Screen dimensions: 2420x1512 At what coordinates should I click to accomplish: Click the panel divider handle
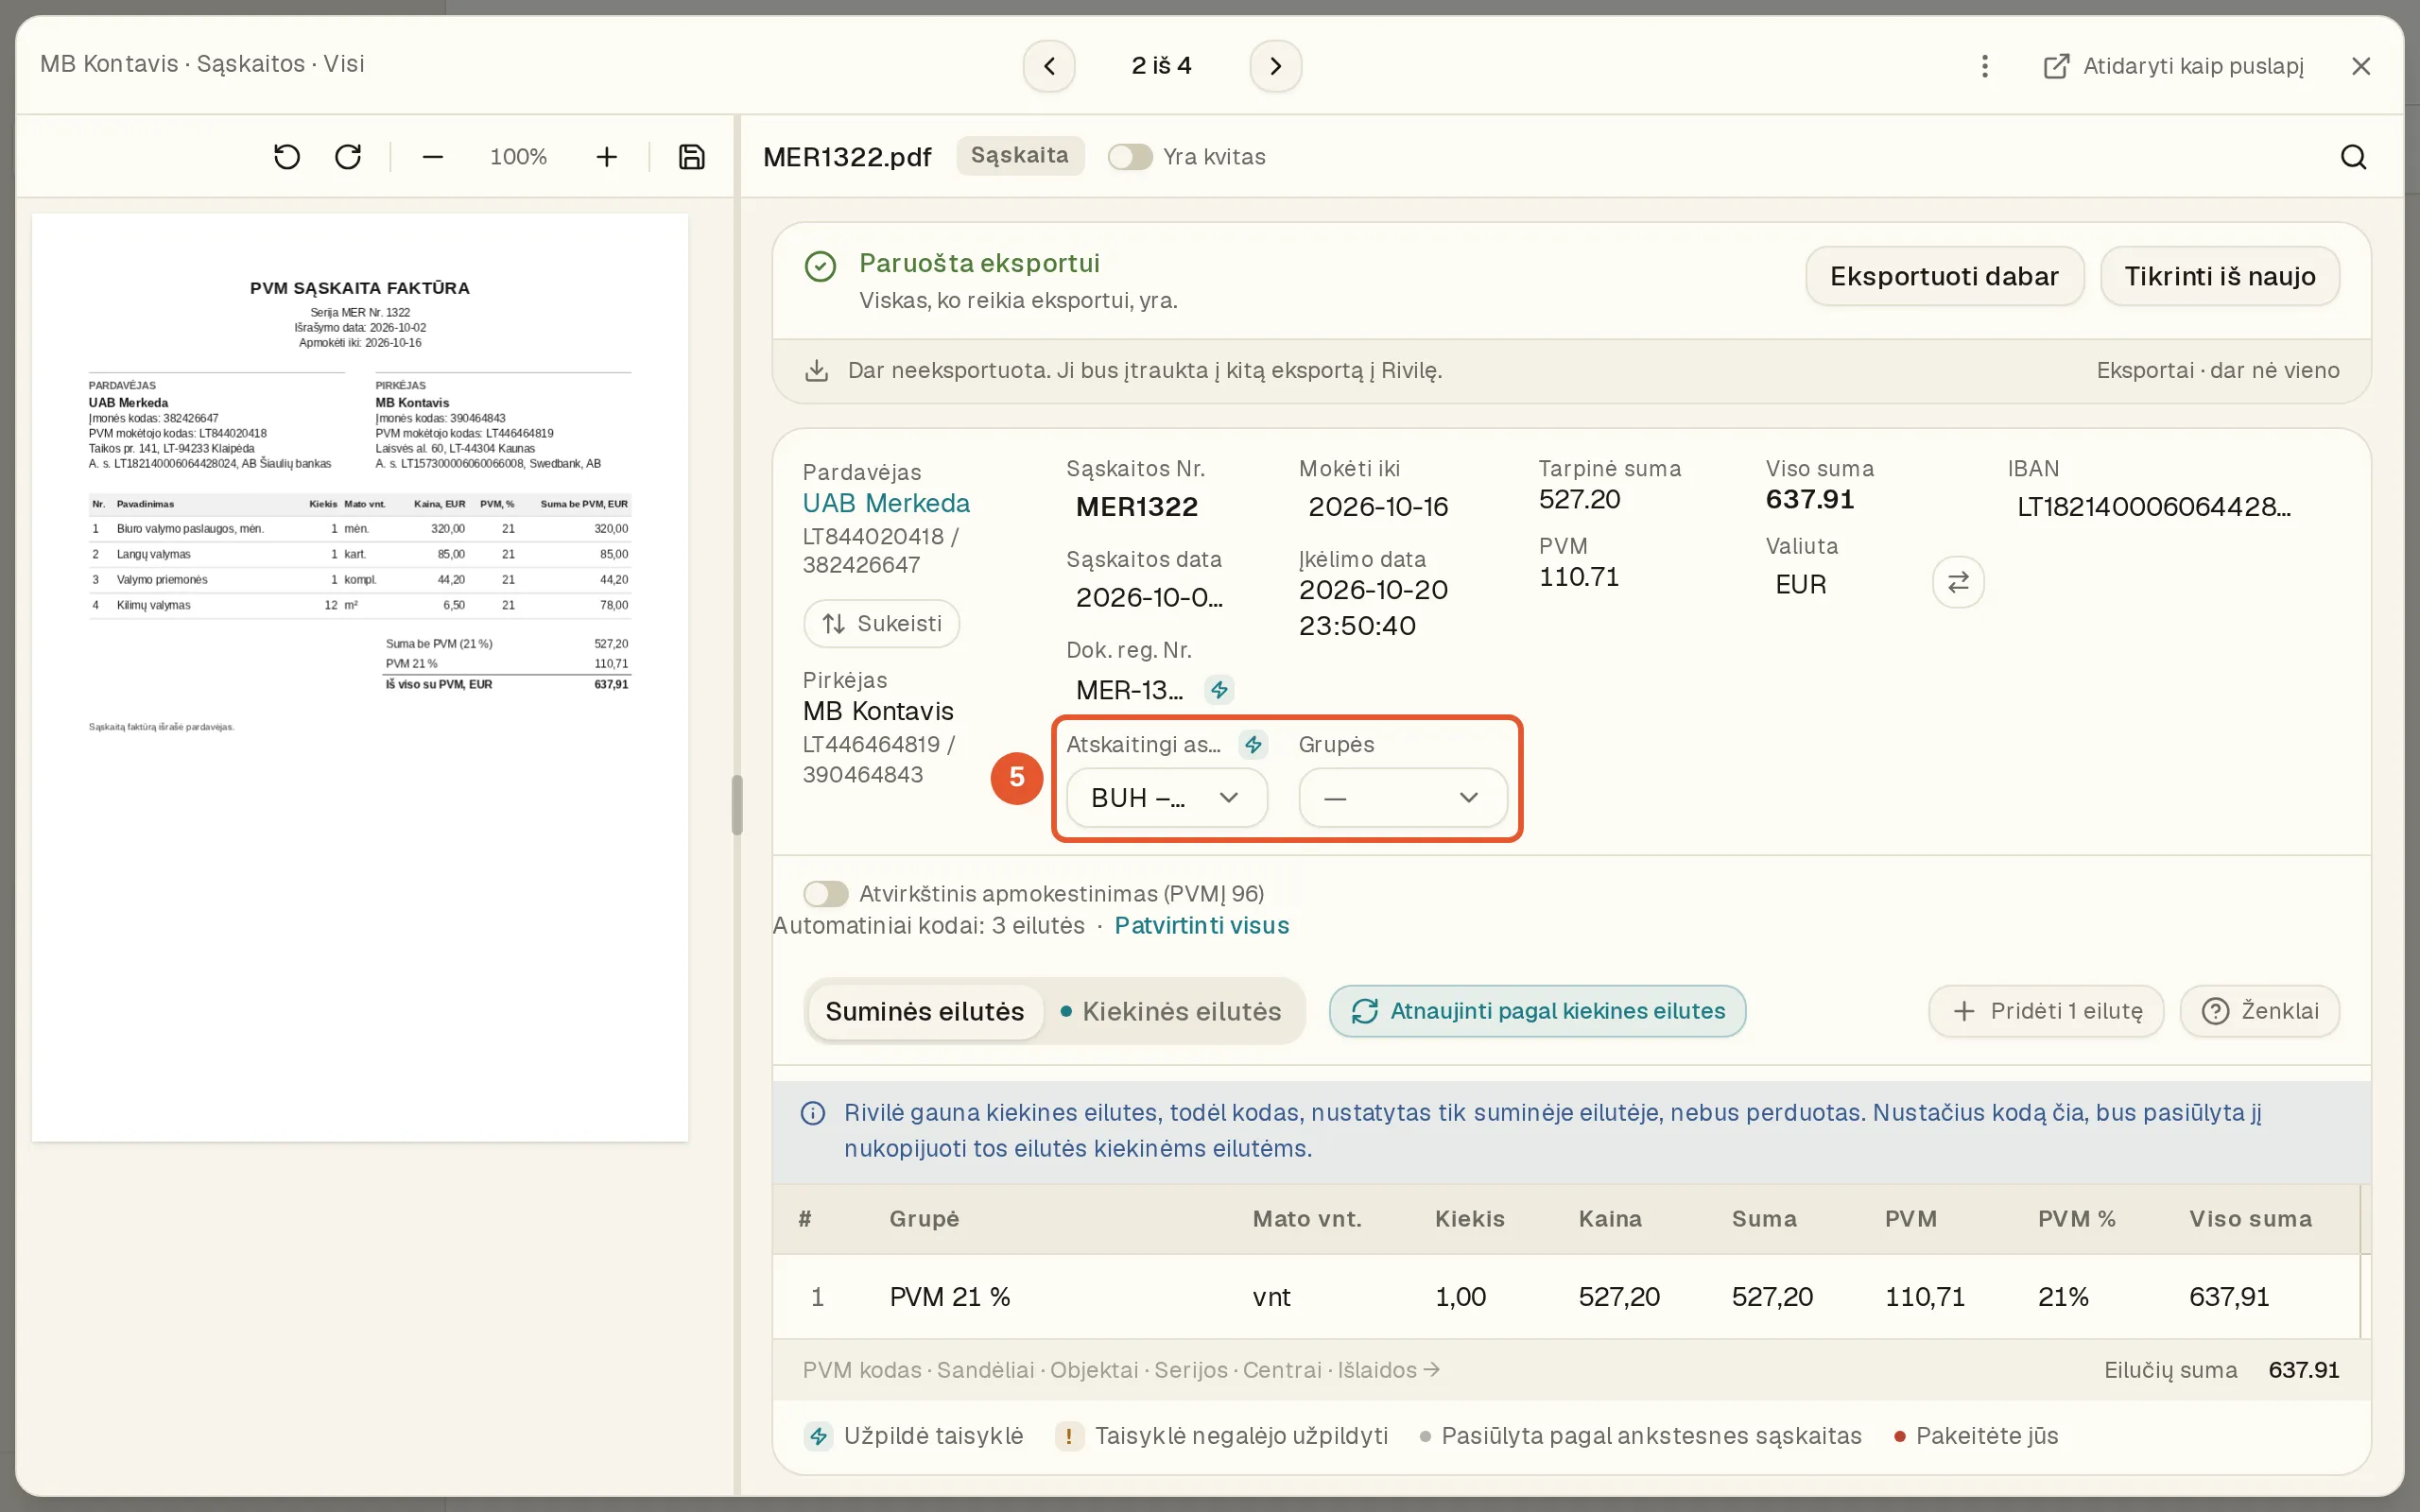click(x=737, y=805)
